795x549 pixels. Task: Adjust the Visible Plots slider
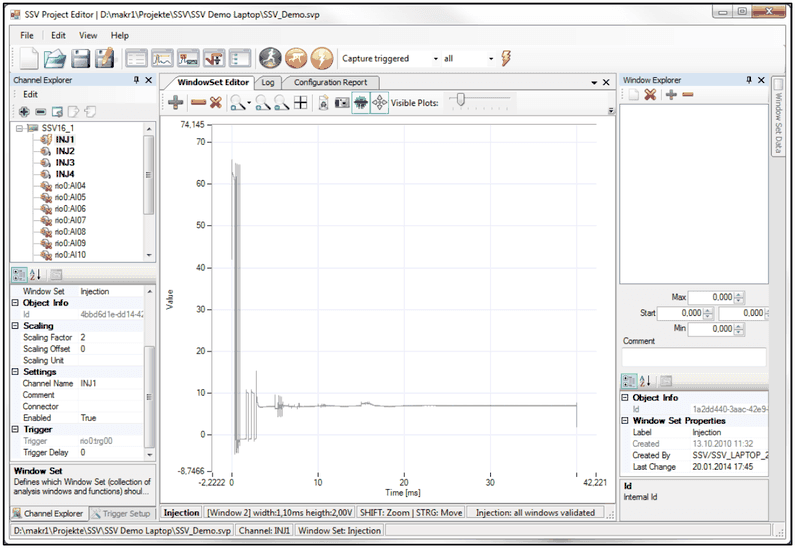(x=460, y=99)
